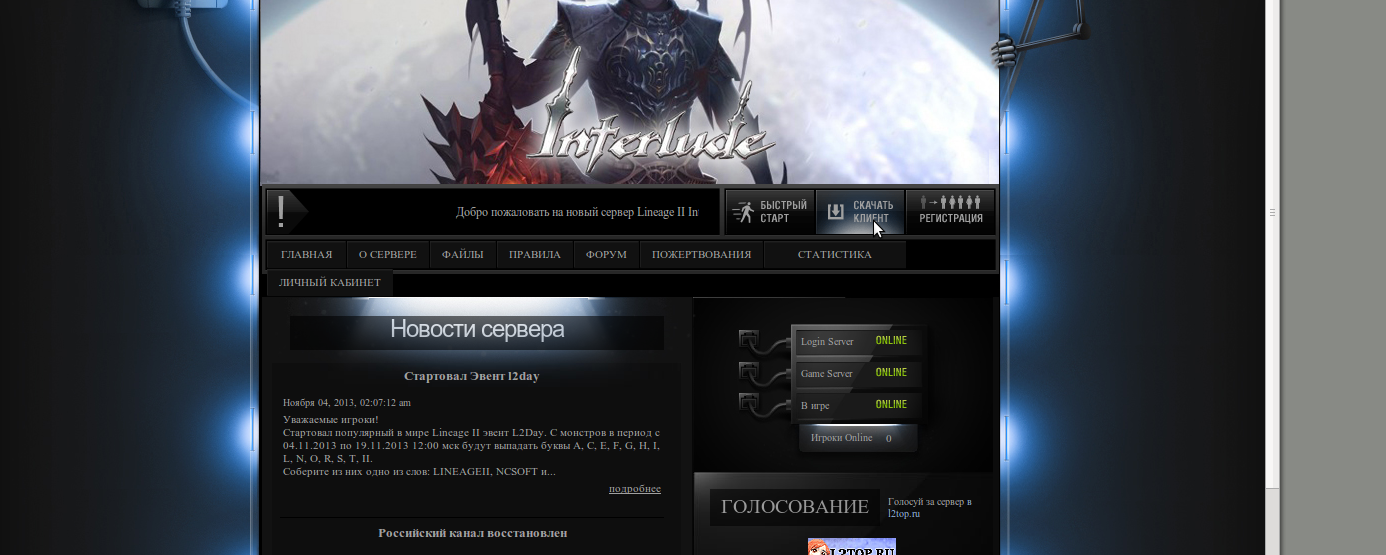Click the welcome marquee text Добро пожаловать
The height and width of the screenshot is (555, 1386).
577,212
